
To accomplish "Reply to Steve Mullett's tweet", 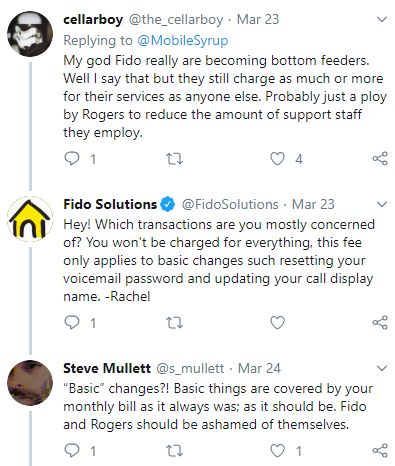I will click(72, 451).
